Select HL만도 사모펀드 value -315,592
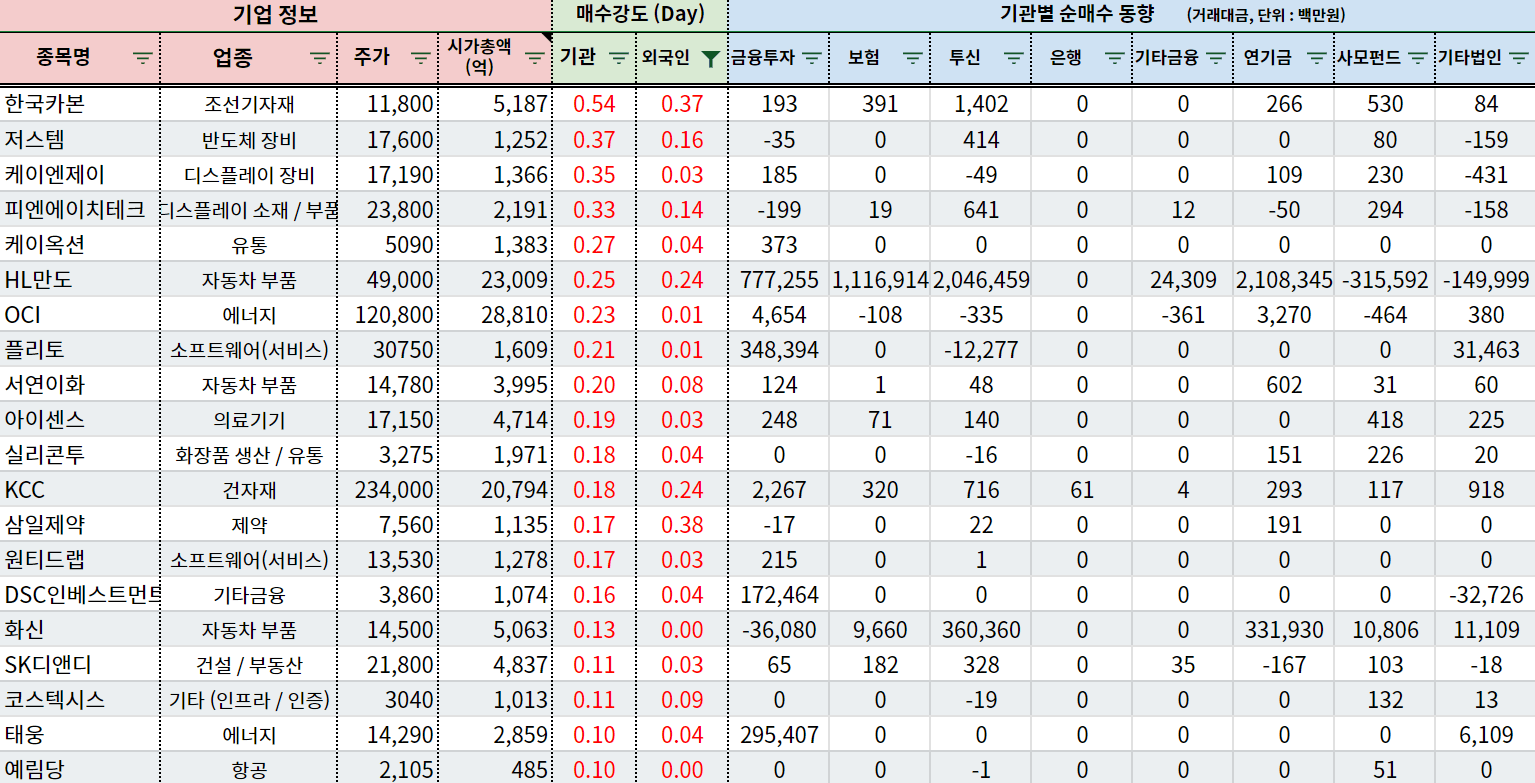Viewport: 1535px width, 783px height. [x=1385, y=279]
